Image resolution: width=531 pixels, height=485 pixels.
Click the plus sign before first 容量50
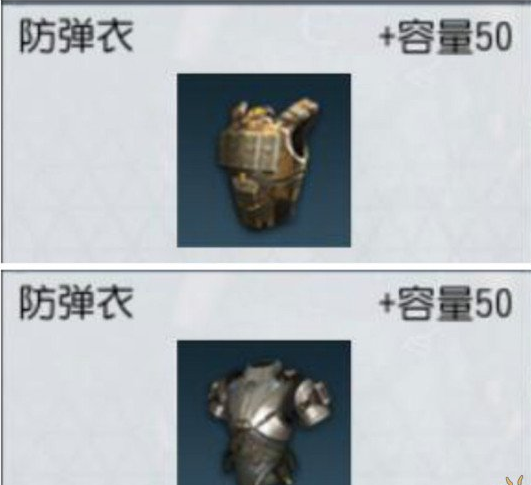tap(387, 36)
